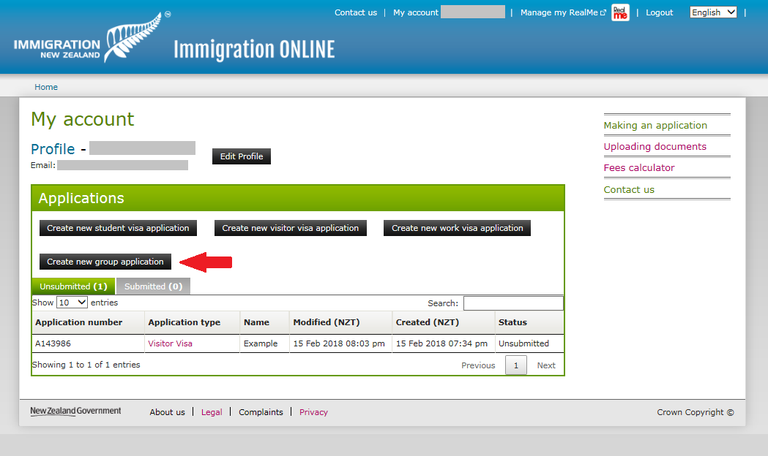Open the Visitor Visa application link
The image size is (768, 456).
[170, 343]
